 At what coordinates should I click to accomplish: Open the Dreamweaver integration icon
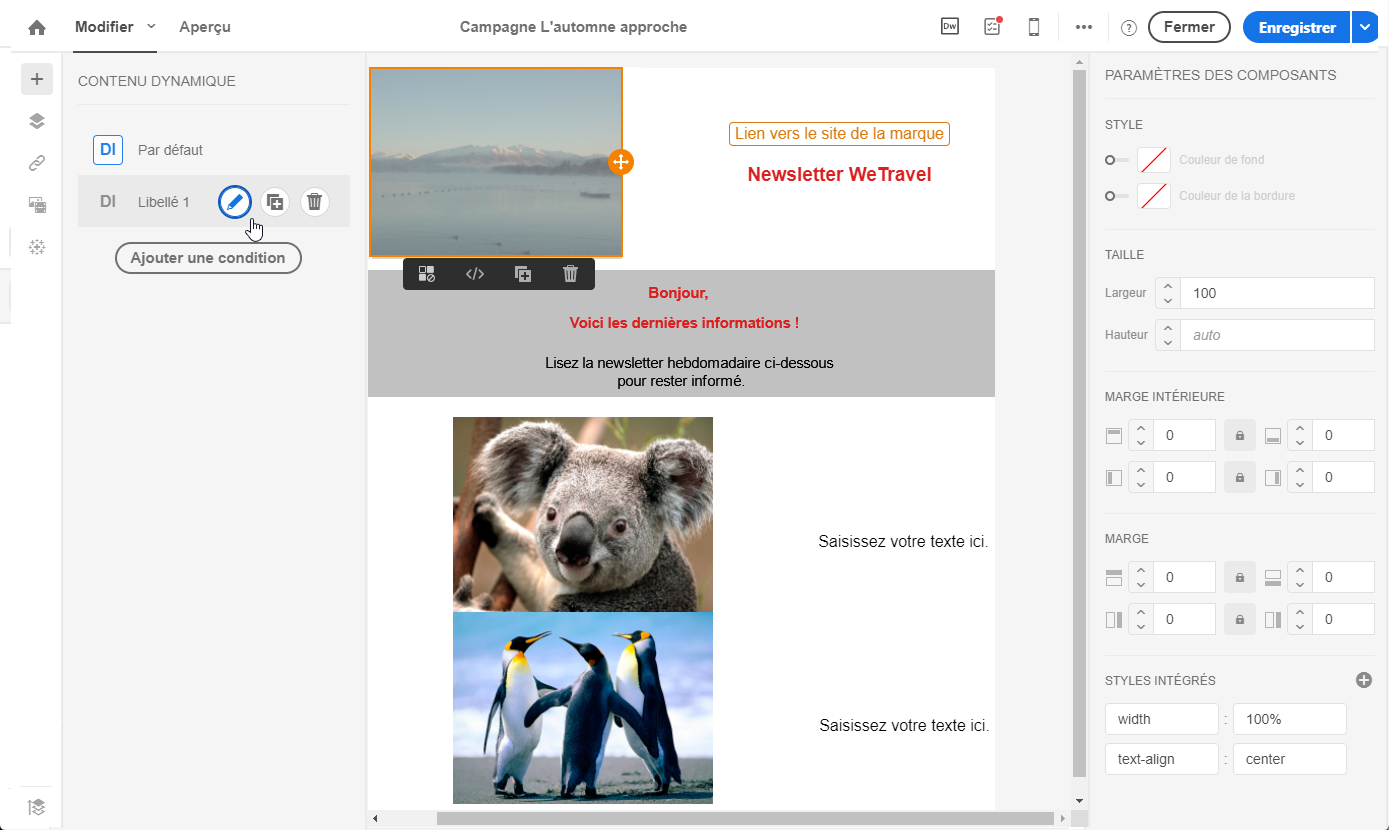coord(950,27)
